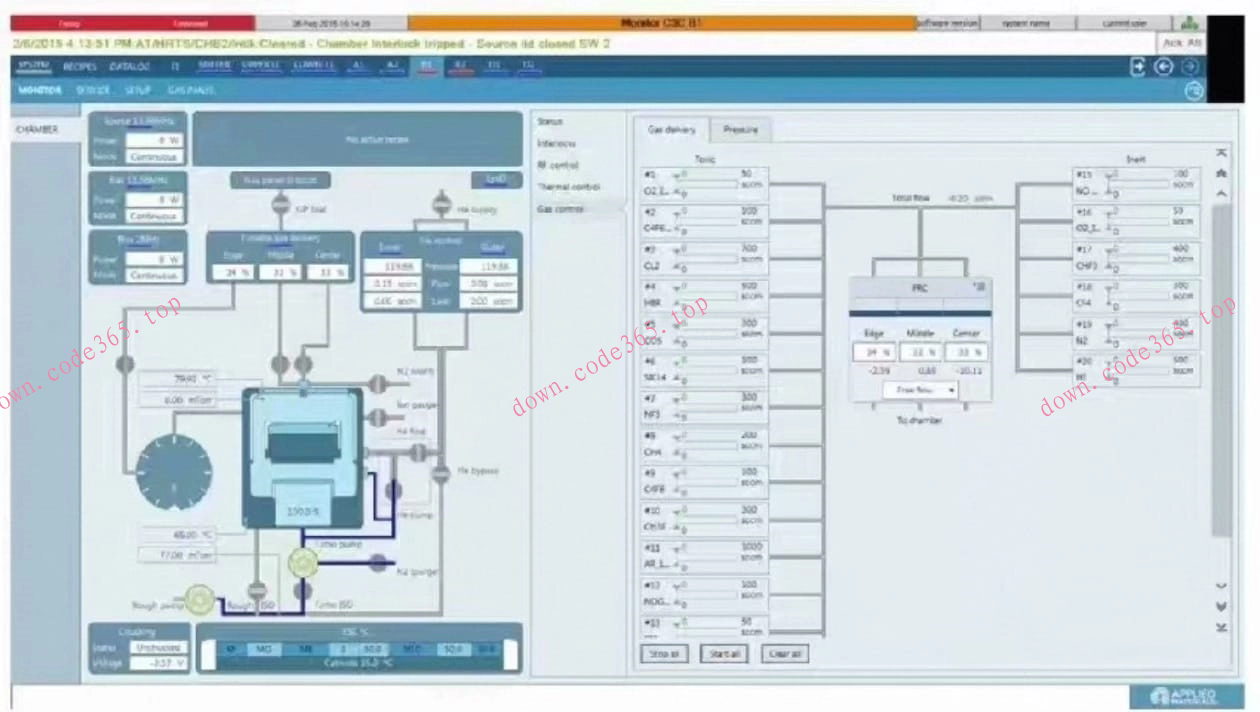This screenshot has height=712, width=1260.
Task: Click the FRC Edge percent field
Action: coord(874,352)
